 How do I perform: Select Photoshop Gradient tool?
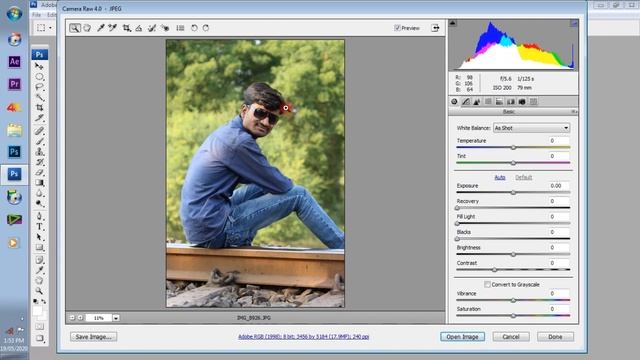point(39,182)
